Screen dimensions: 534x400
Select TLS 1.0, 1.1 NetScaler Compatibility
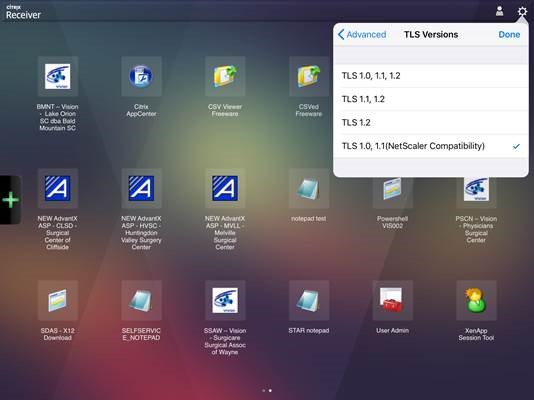point(431,146)
